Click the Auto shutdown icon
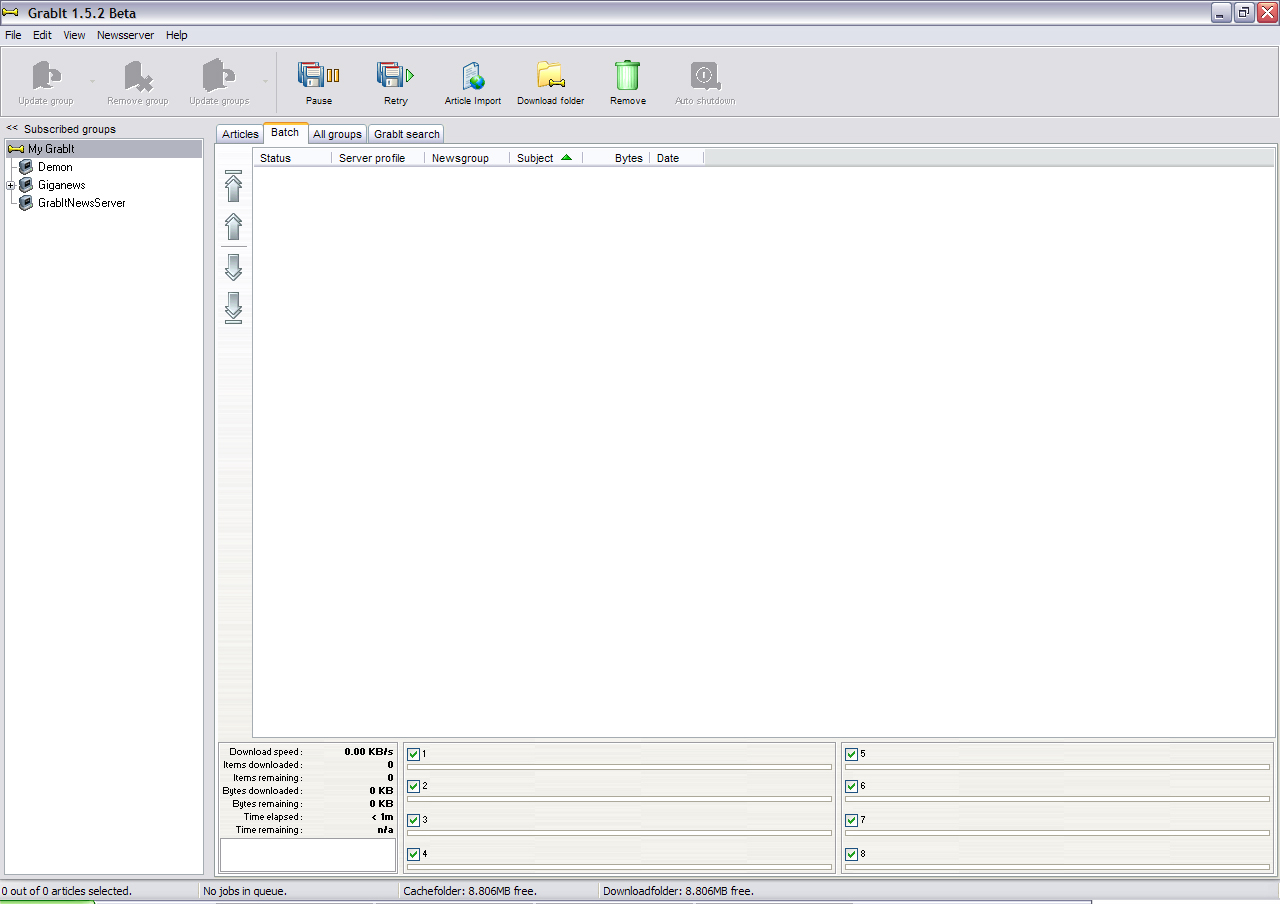Image resolution: width=1280 pixels, height=904 pixels. click(705, 77)
